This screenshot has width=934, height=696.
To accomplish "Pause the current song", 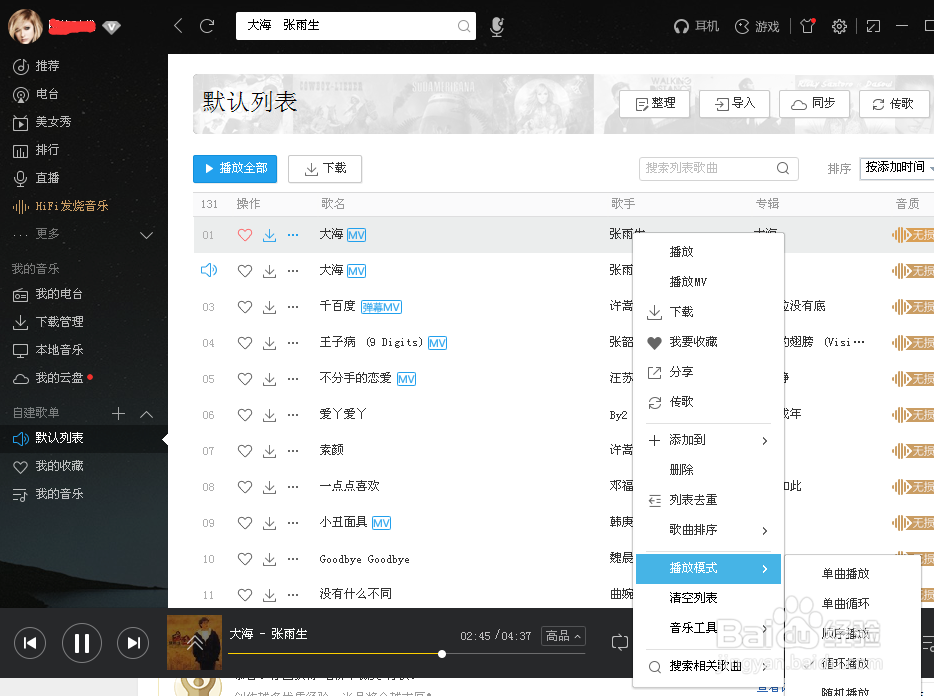I will tap(82, 643).
